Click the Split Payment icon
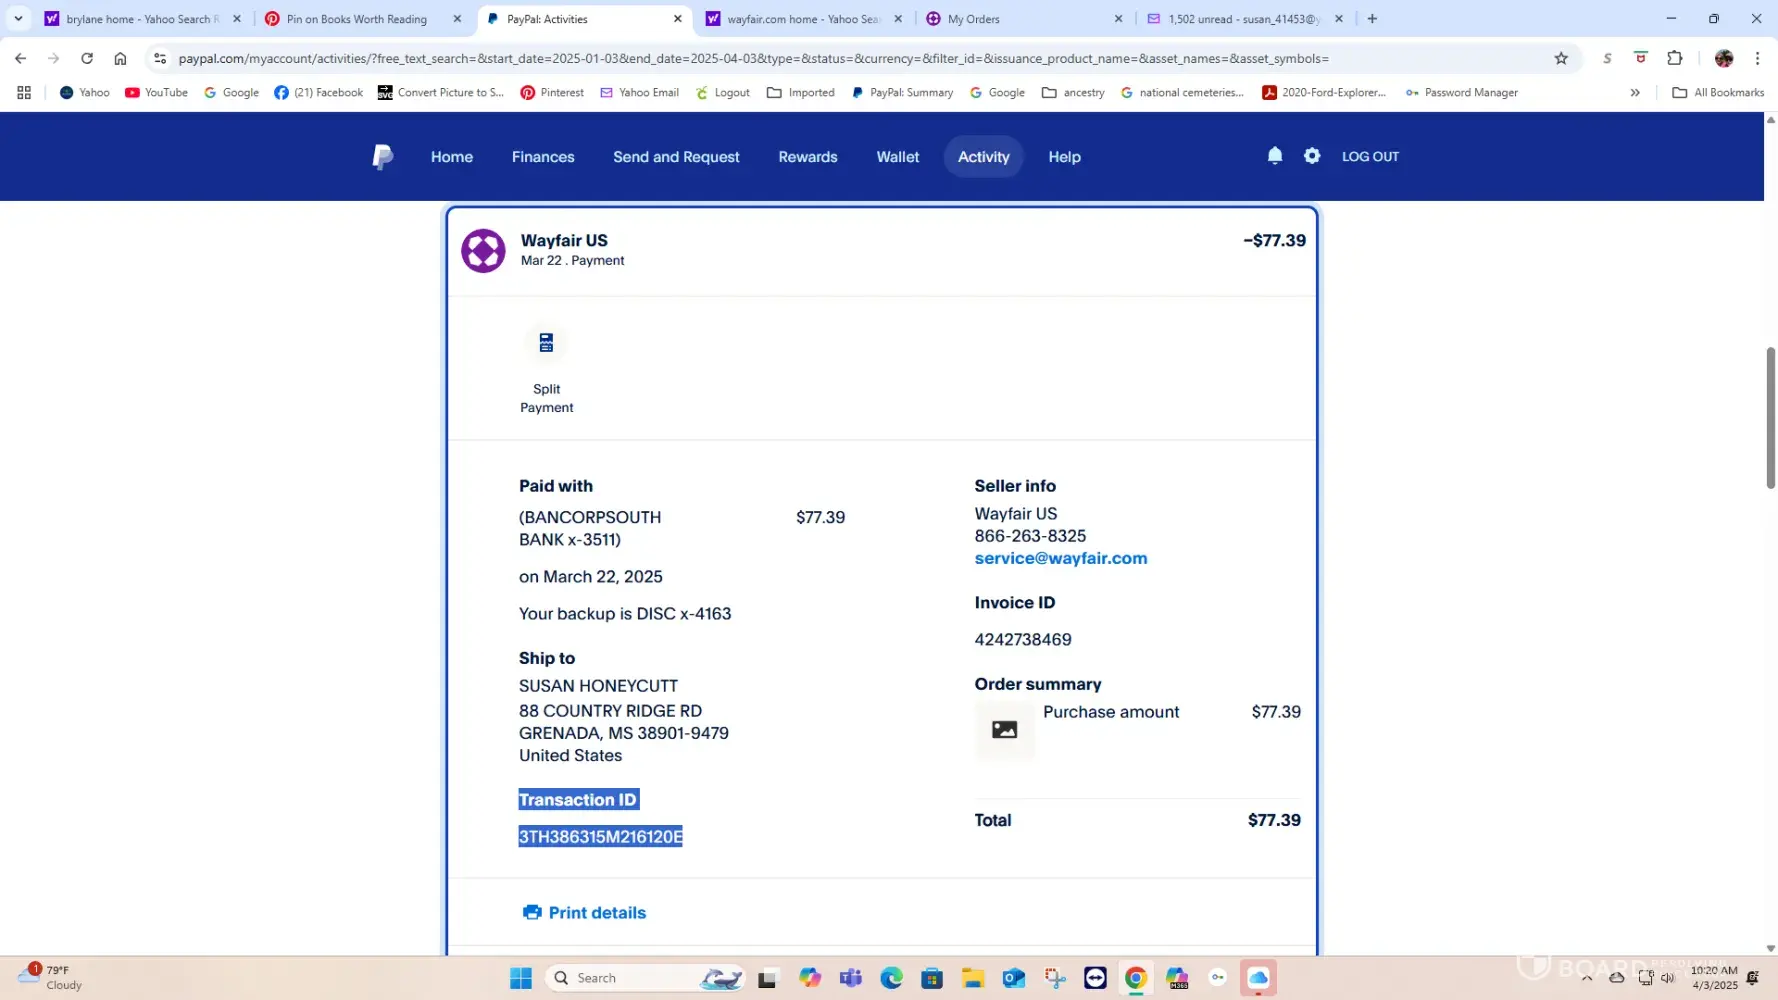The image size is (1778, 1000). click(x=546, y=343)
